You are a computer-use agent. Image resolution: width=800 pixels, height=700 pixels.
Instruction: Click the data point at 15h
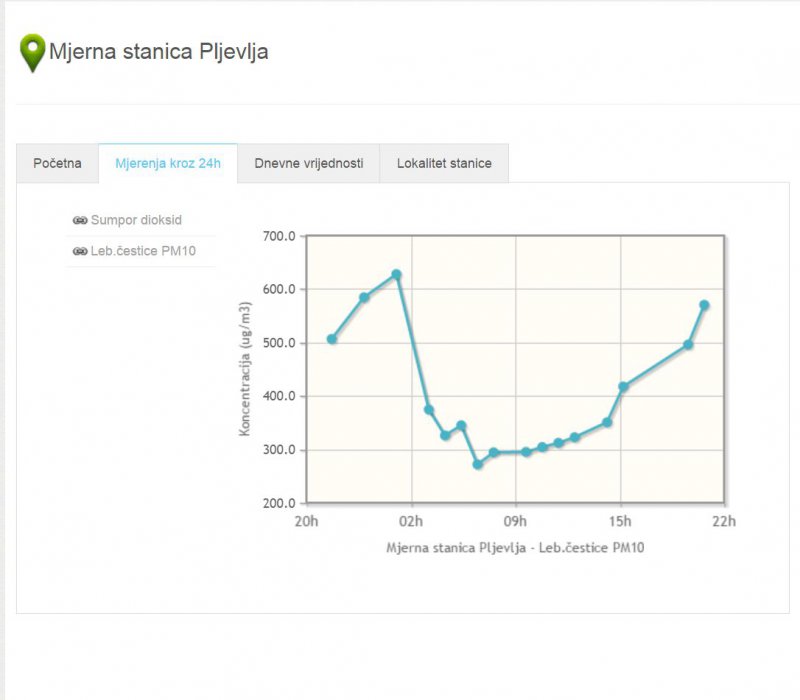click(x=623, y=386)
